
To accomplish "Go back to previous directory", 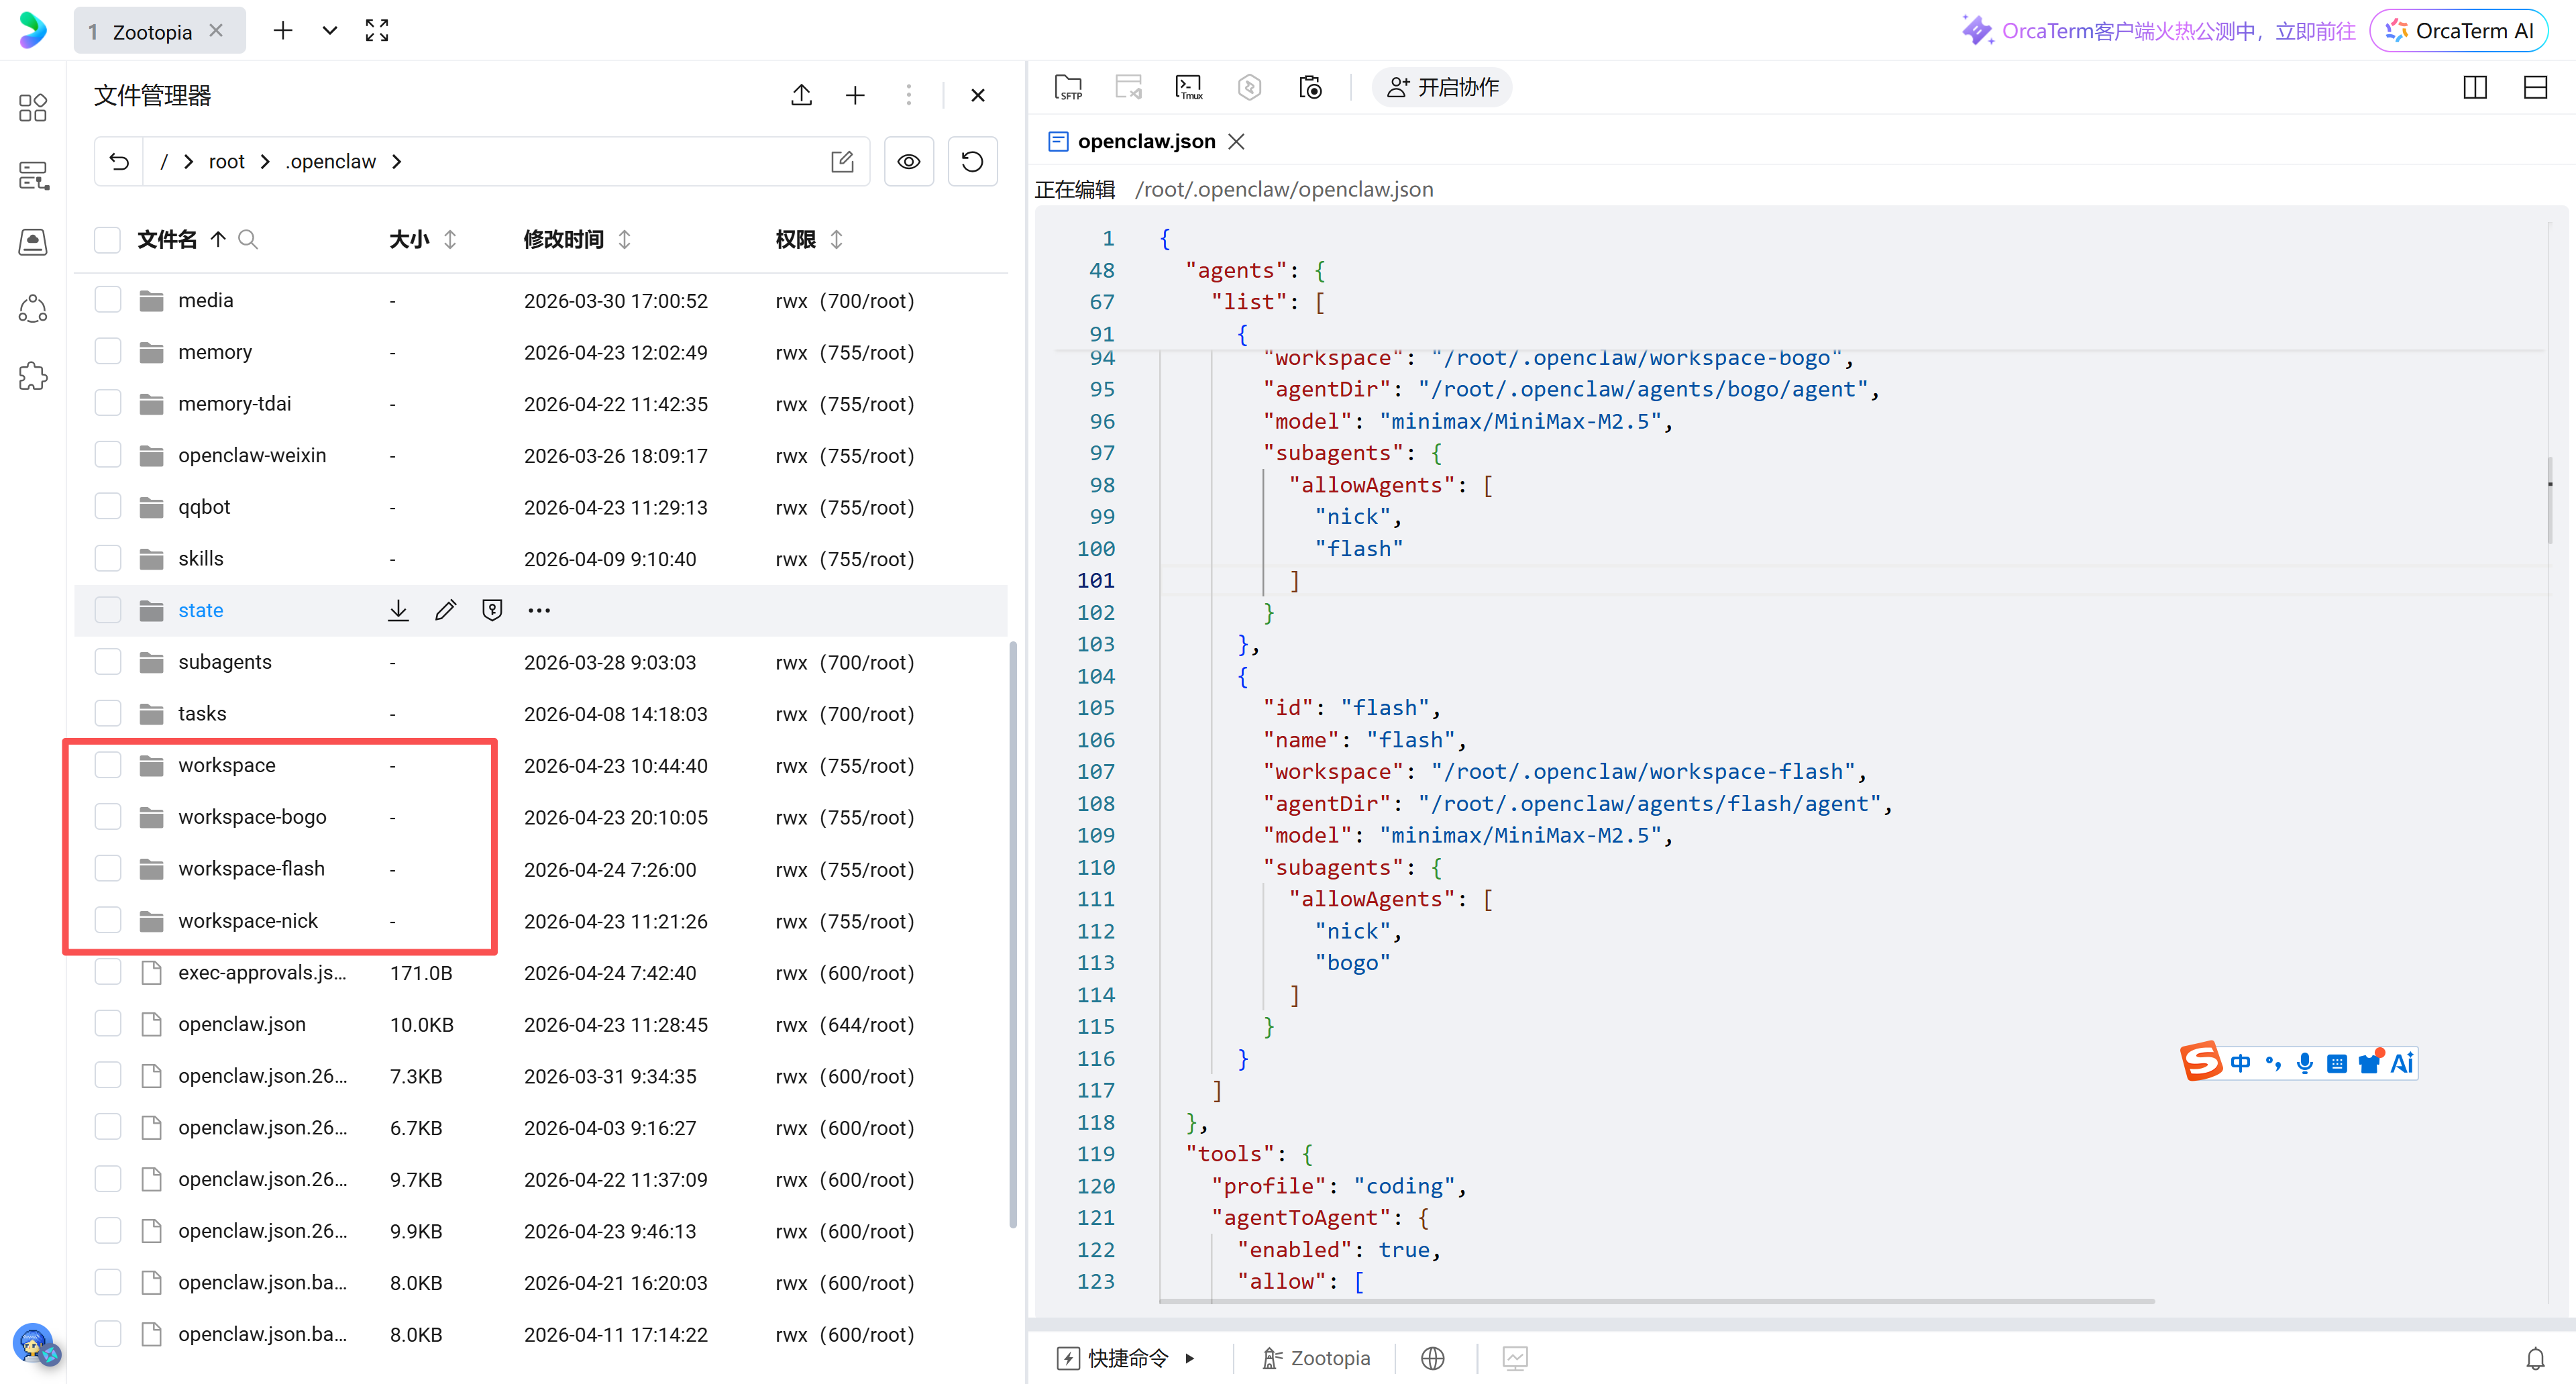I will [119, 162].
